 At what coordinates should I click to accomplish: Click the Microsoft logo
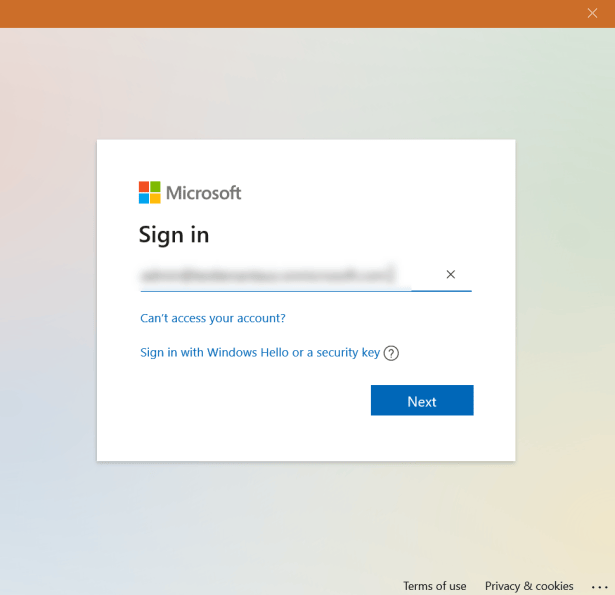coord(190,193)
